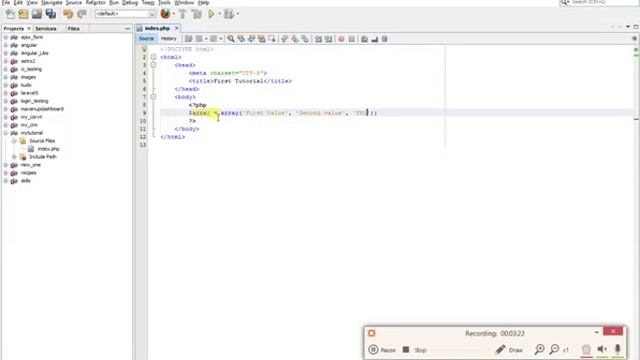Viewport: 640px width, 360px height.
Task: Click the recorder zoom in magnifier
Action: (x=539, y=349)
